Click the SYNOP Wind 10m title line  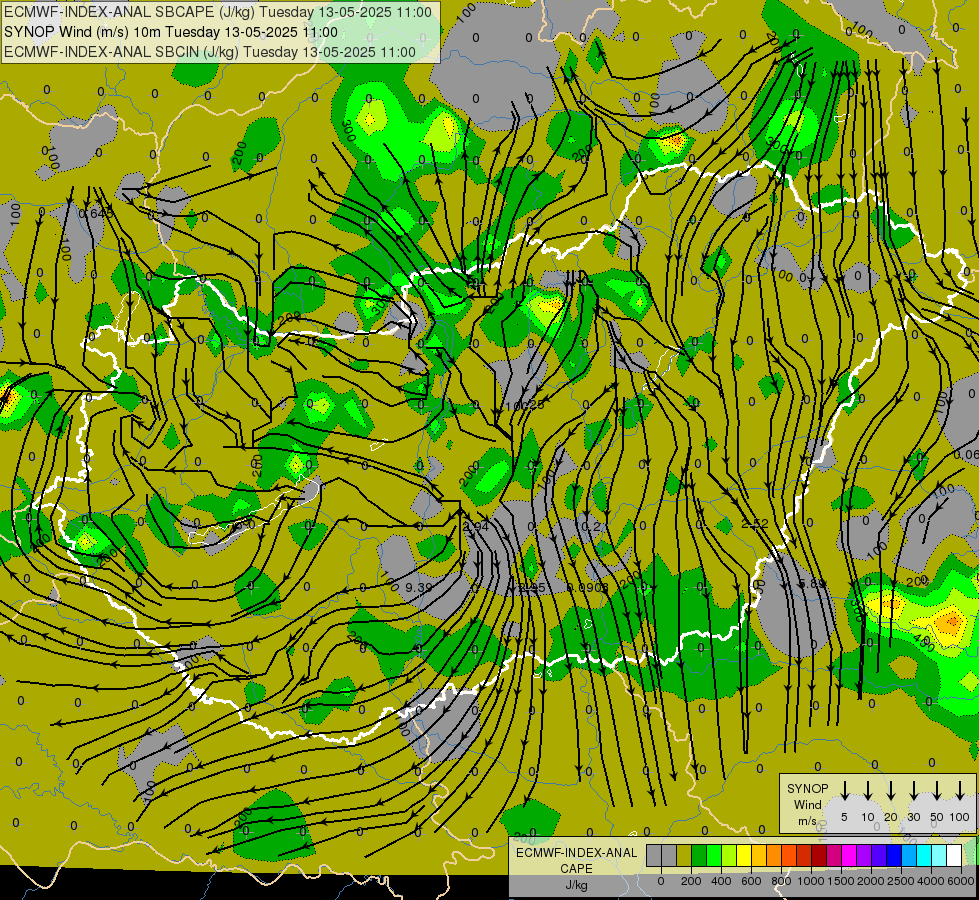pyautogui.click(x=170, y=32)
